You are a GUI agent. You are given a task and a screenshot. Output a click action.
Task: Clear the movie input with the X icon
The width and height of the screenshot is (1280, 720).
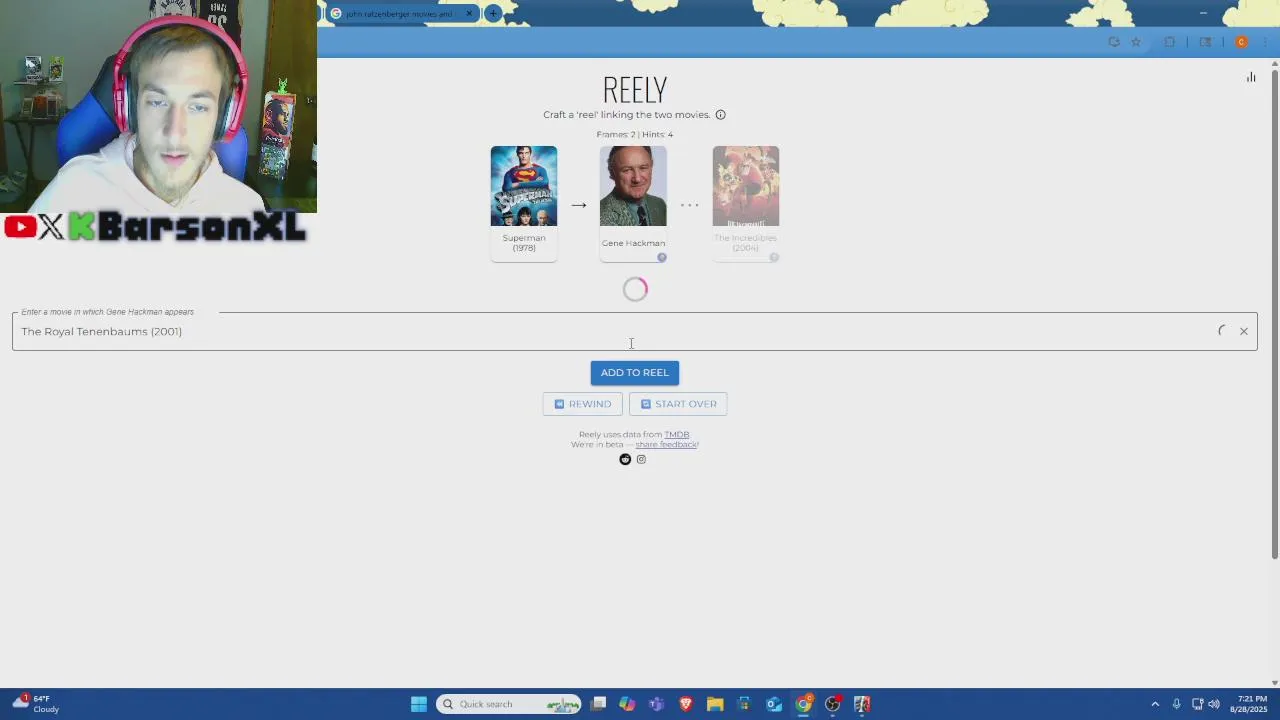[x=1244, y=331]
